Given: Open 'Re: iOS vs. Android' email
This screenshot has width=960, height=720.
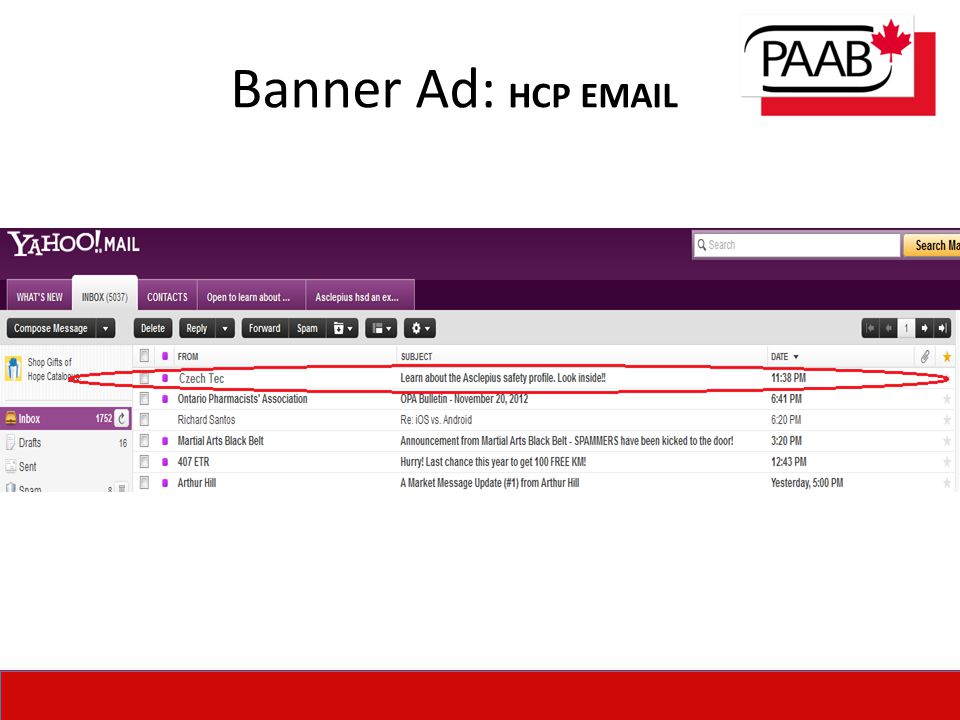Looking at the screenshot, I should pyautogui.click(x=436, y=420).
